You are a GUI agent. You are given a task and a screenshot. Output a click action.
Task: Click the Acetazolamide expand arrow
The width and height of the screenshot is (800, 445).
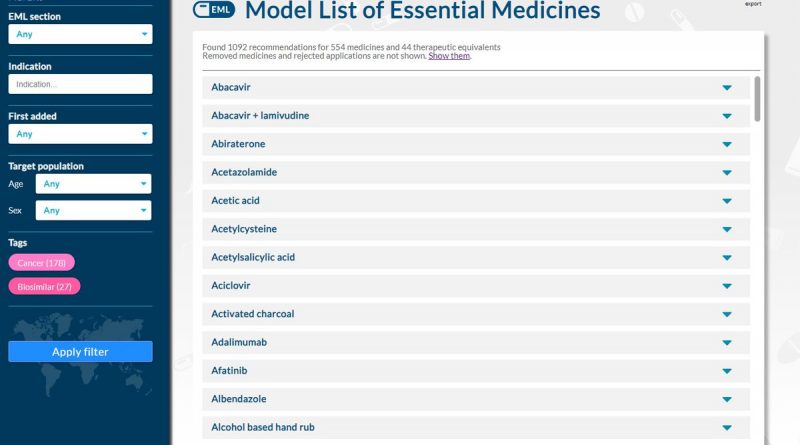(727, 173)
